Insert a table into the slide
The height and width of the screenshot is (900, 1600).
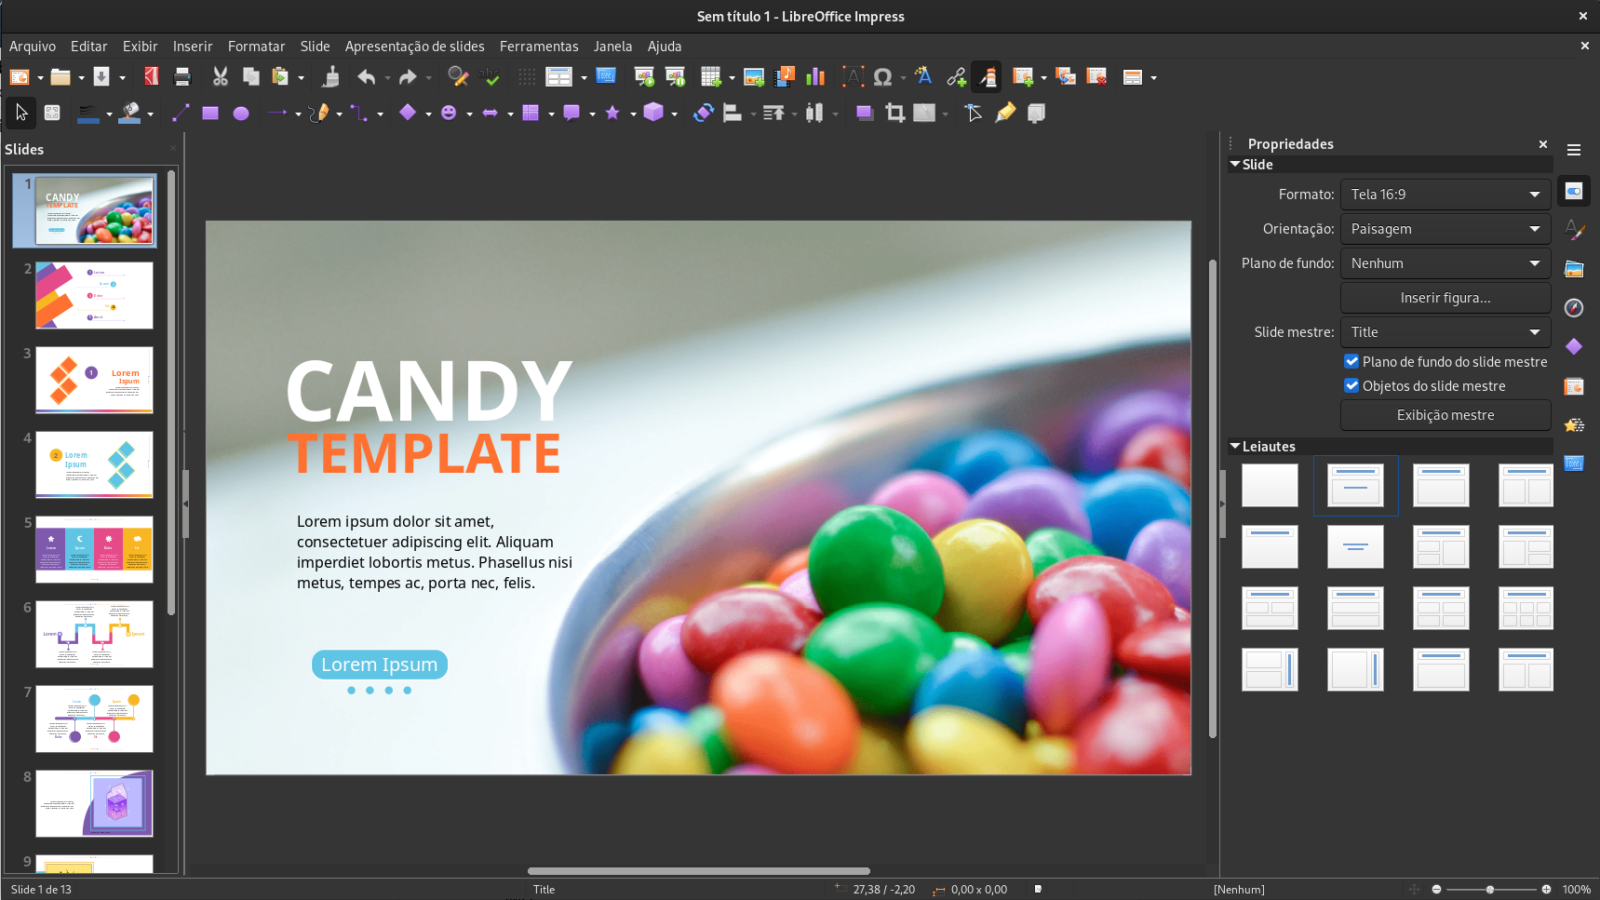click(710, 76)
